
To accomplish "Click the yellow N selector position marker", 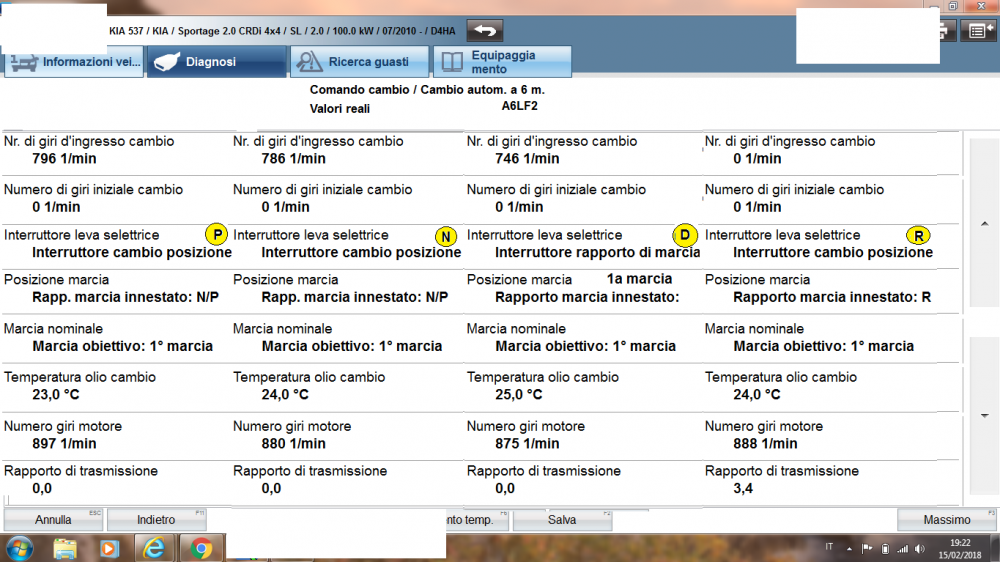I will [x=446, y=237].
